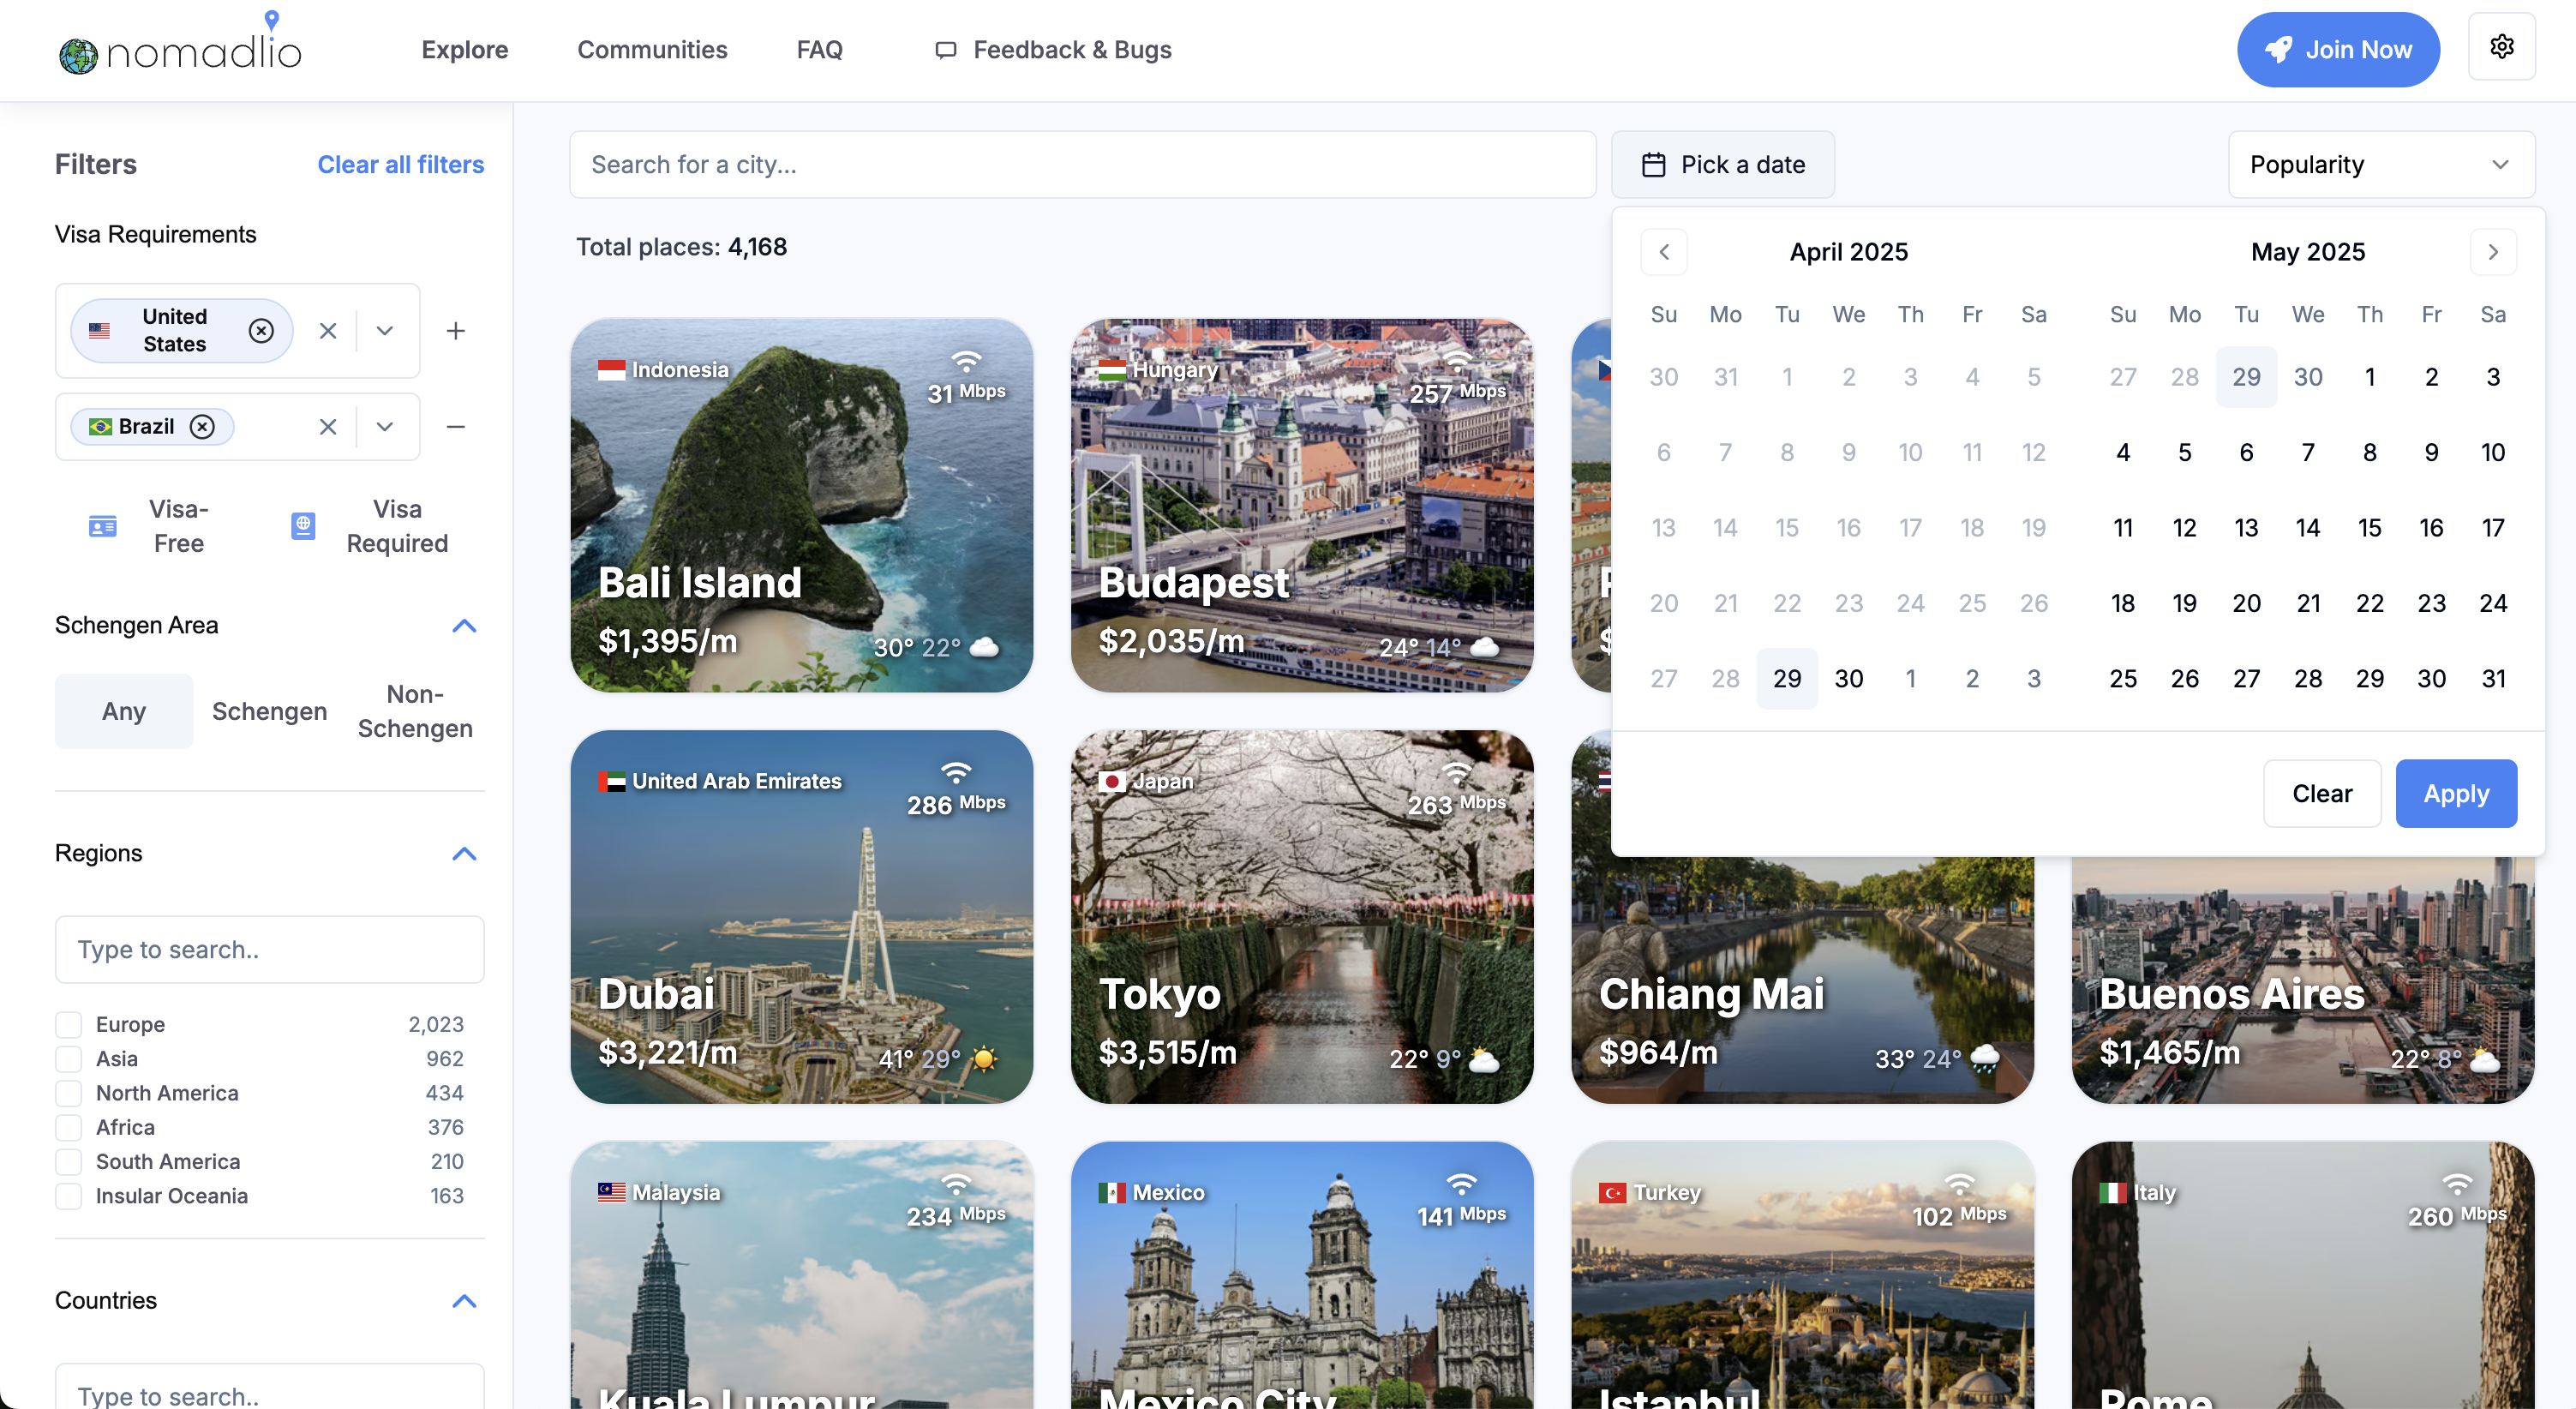Check the Europe region checkbox
This screenshot has width=2576, height=1409.
coord(69,1025)
